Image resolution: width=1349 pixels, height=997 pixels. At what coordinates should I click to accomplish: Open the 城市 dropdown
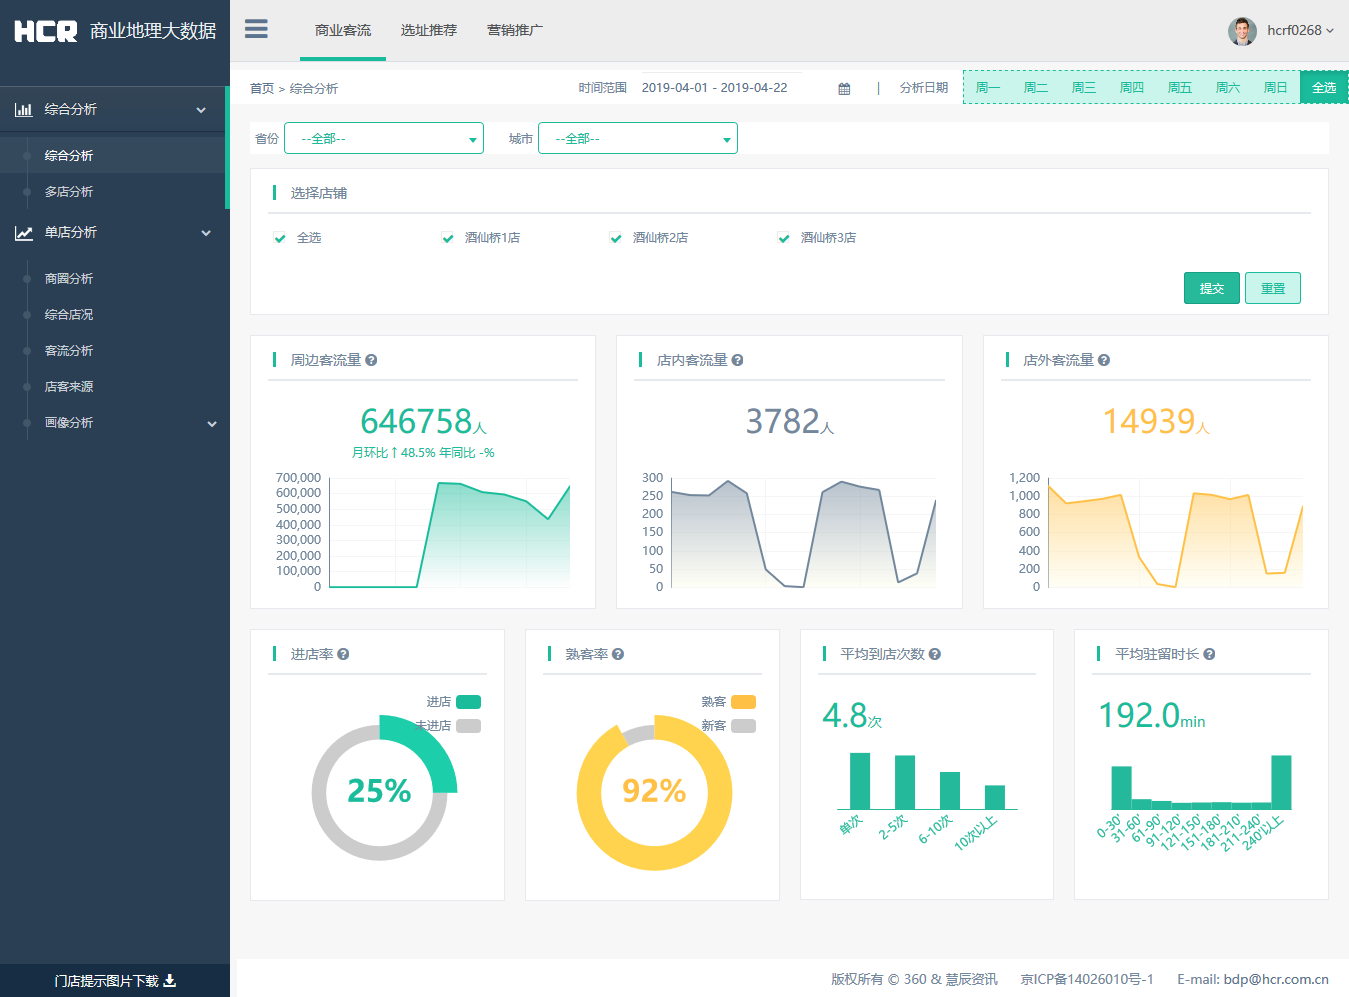638,138
